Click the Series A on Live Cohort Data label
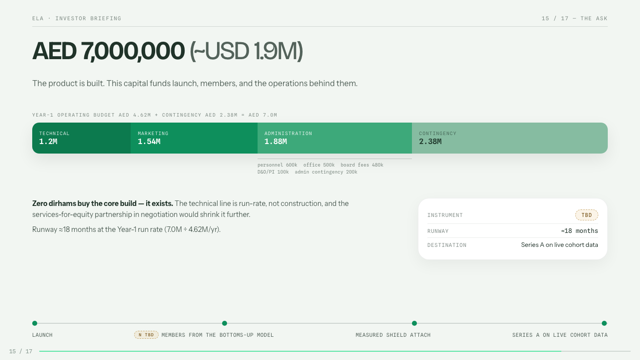The image size is (640, 360). pyautogui.click(x=560, y=335)
